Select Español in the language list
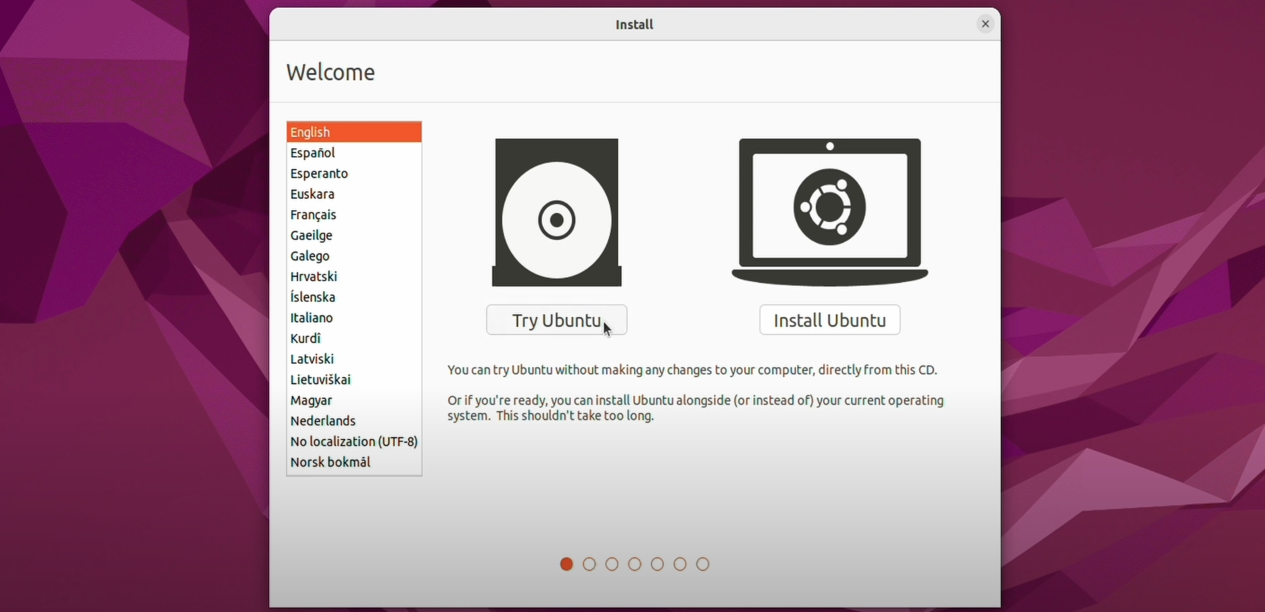 [354, 153]
